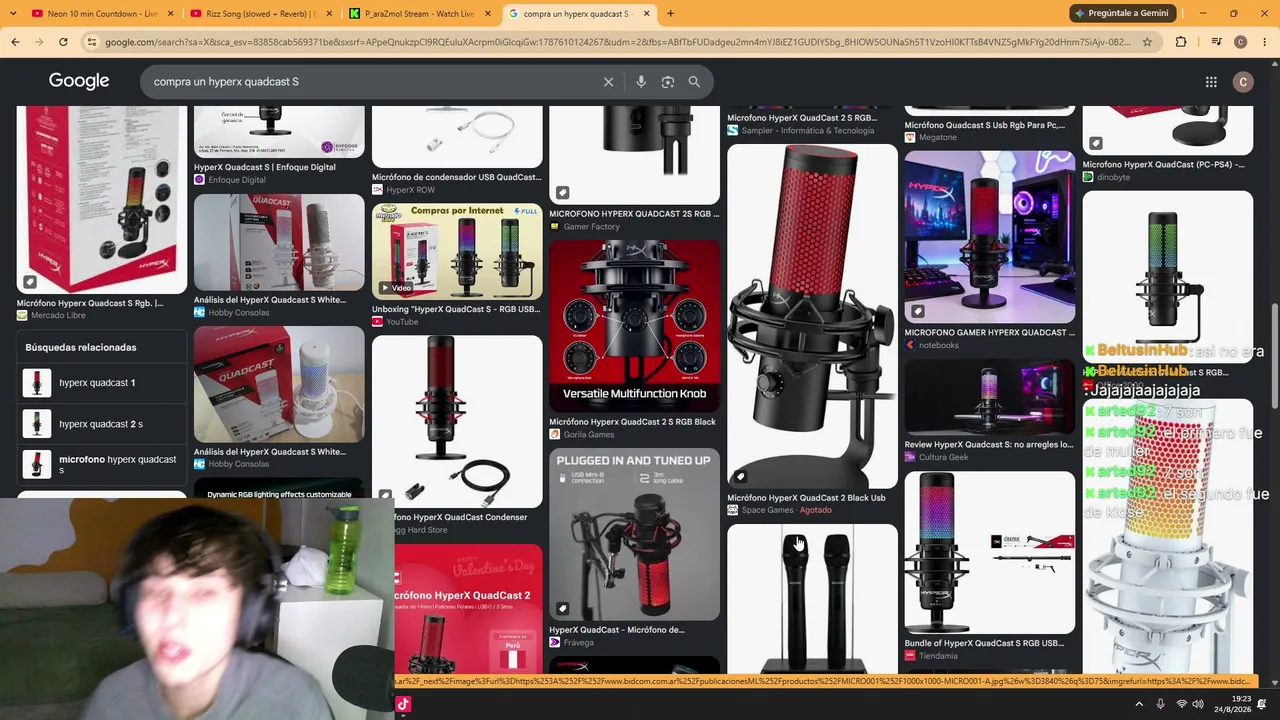Open related search 'microfono hyperx quadcast s'
The image size is (1280, 720).
[102, 465]
